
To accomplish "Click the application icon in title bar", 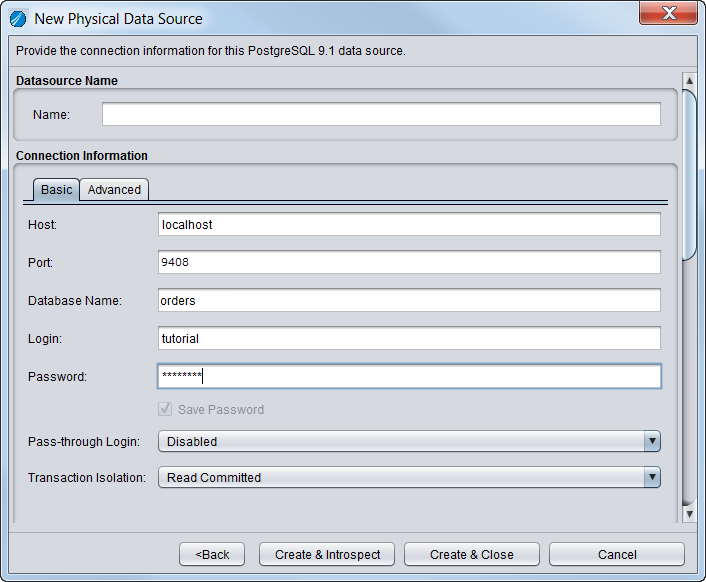I will tap(18, 18).
